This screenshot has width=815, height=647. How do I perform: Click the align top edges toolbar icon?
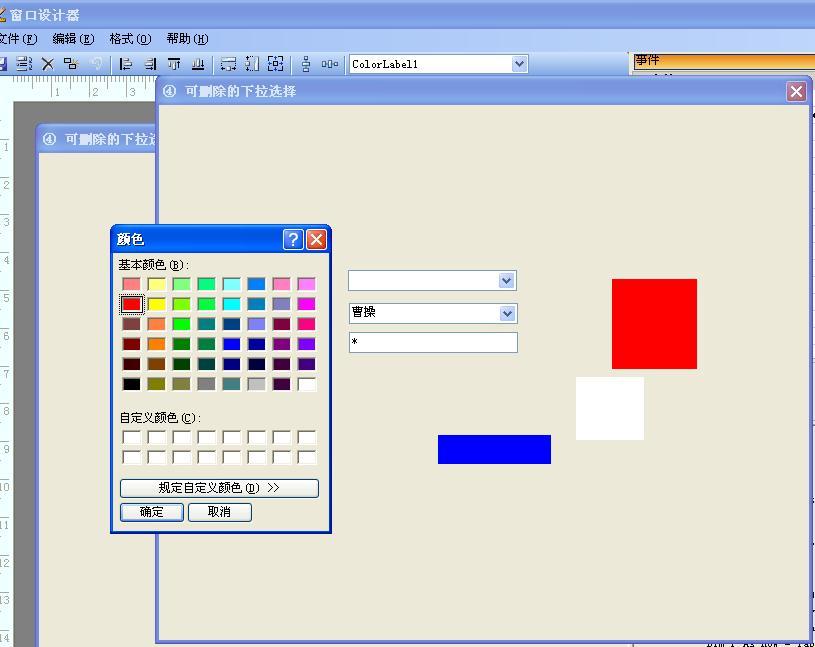click(x=174, y=64)
